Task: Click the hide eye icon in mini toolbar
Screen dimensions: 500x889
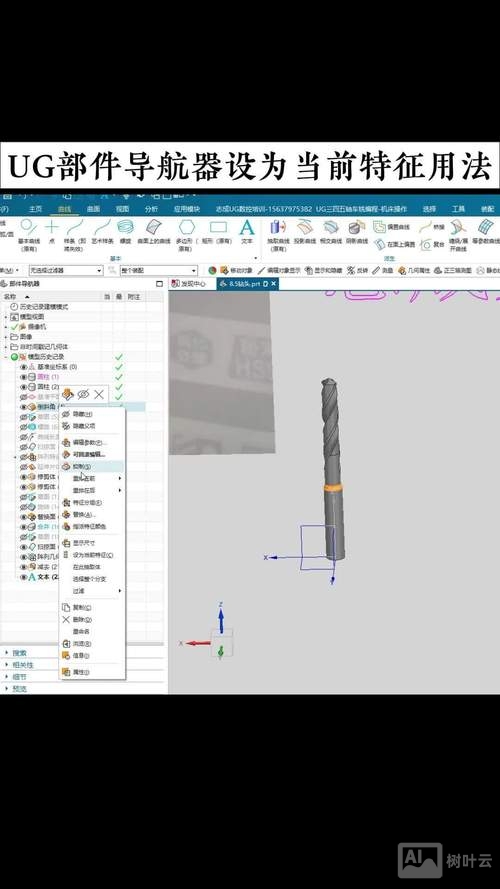Action: coord(83,394)
